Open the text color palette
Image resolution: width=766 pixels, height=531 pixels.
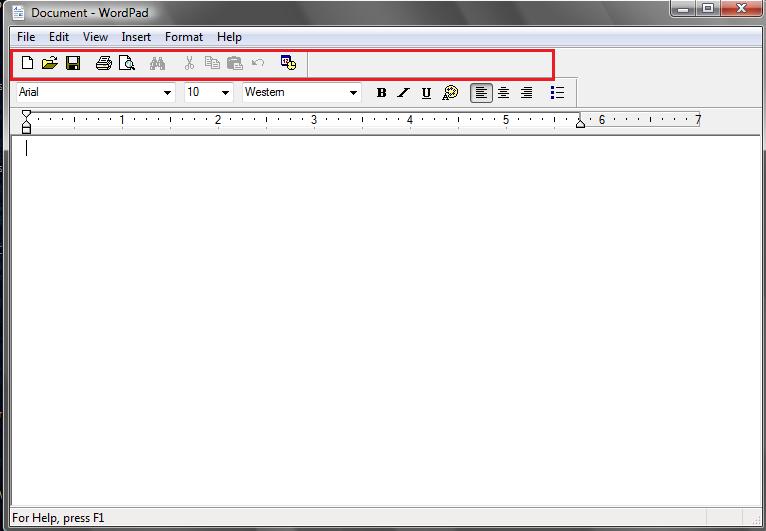tap(450, 93)
